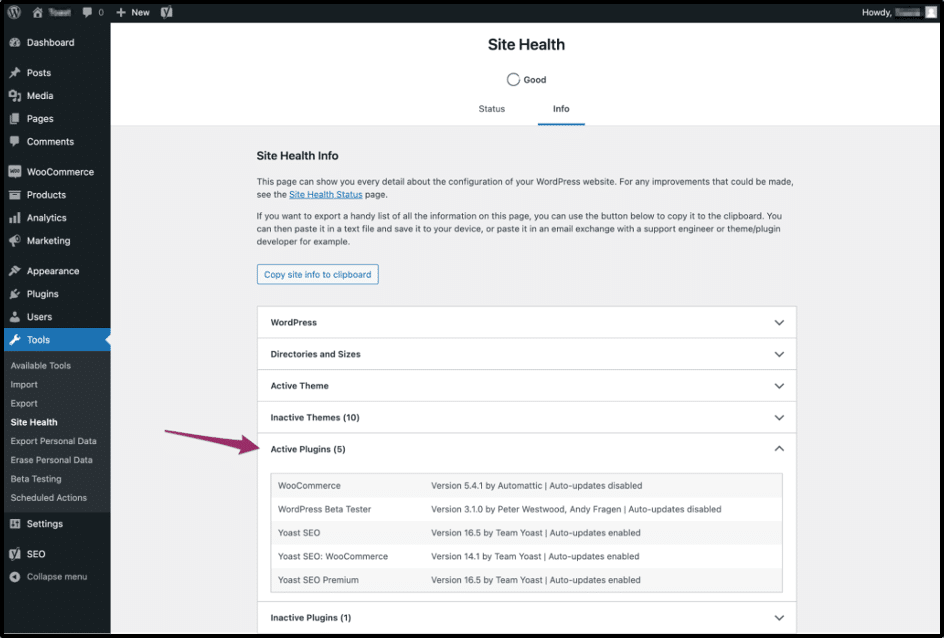Open Site Health submenu item
Viewport: 944px width, 638px height.
(x=34, y=423)
